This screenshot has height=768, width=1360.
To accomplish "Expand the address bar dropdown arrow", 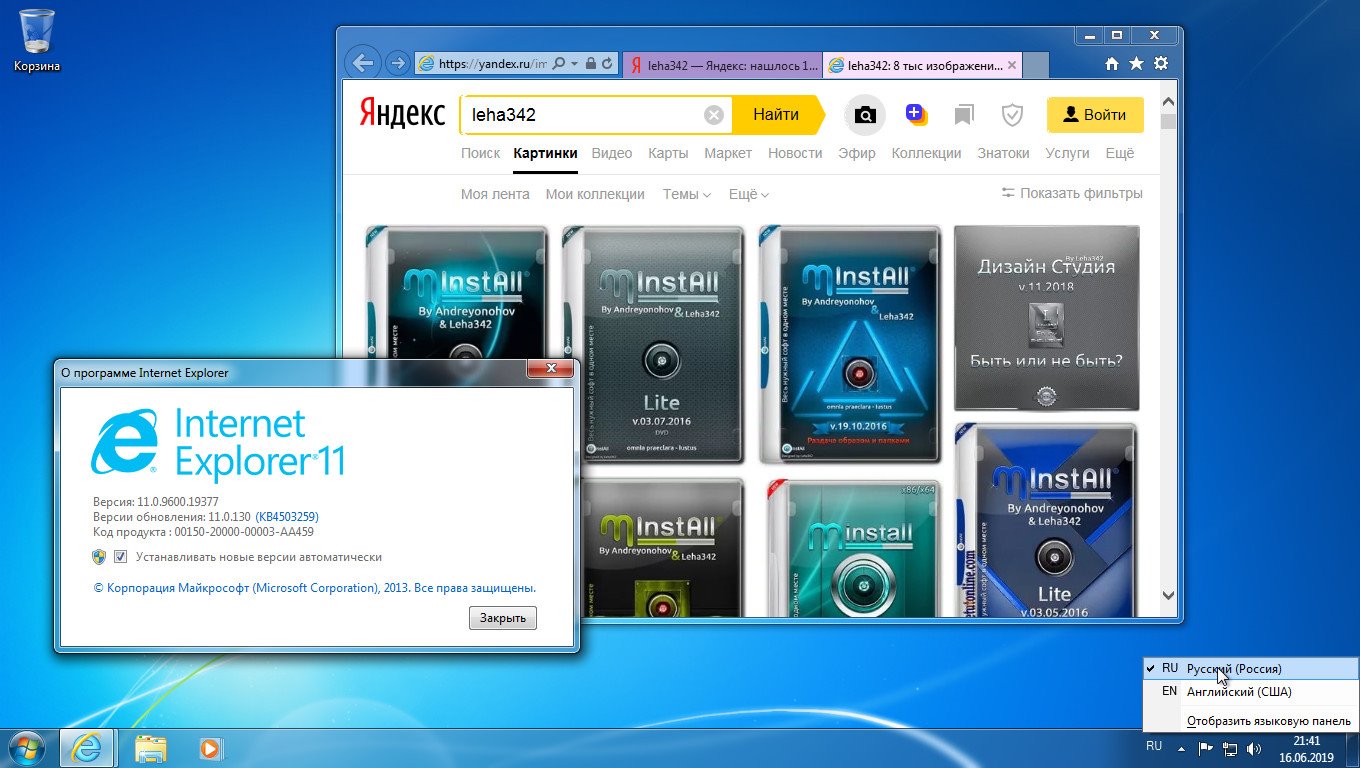I will pyautogui.click(x=575, y=63).
